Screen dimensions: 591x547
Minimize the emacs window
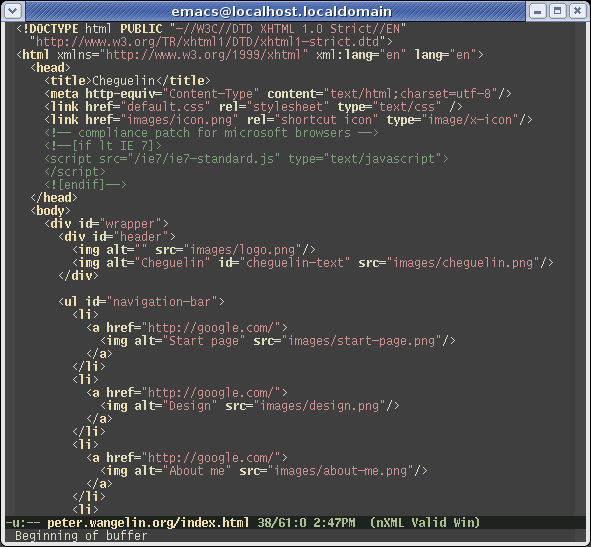click(x=538, y=11)
